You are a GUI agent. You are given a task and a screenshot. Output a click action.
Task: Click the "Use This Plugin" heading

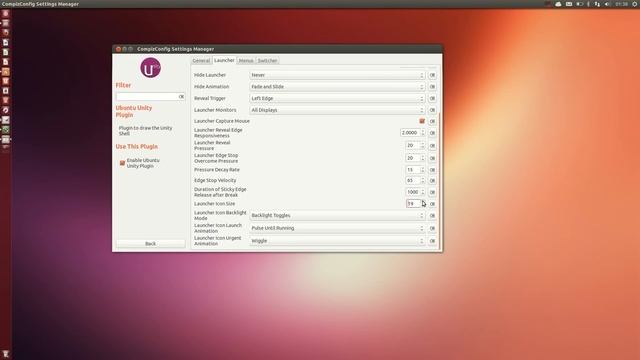point(136,147)
